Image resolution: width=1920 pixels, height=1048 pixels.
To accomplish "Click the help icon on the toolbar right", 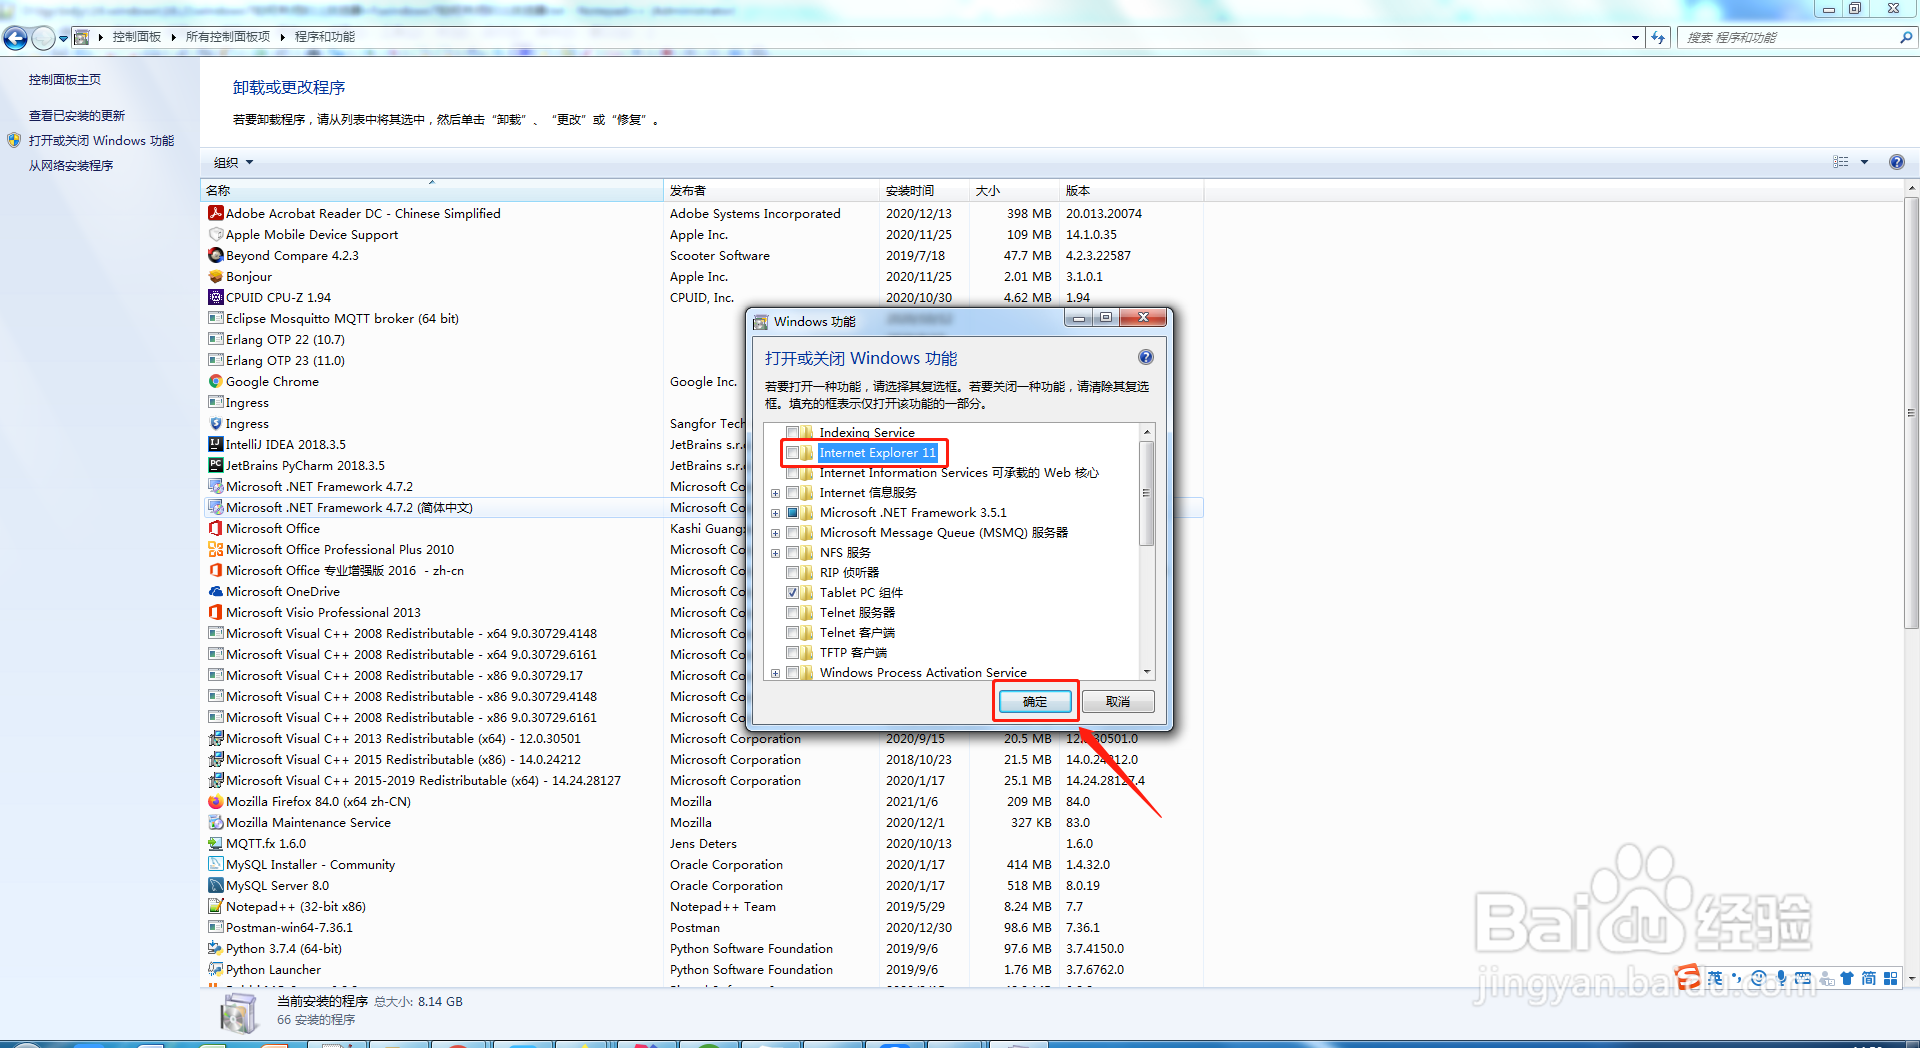I will tap(1896, 162).
